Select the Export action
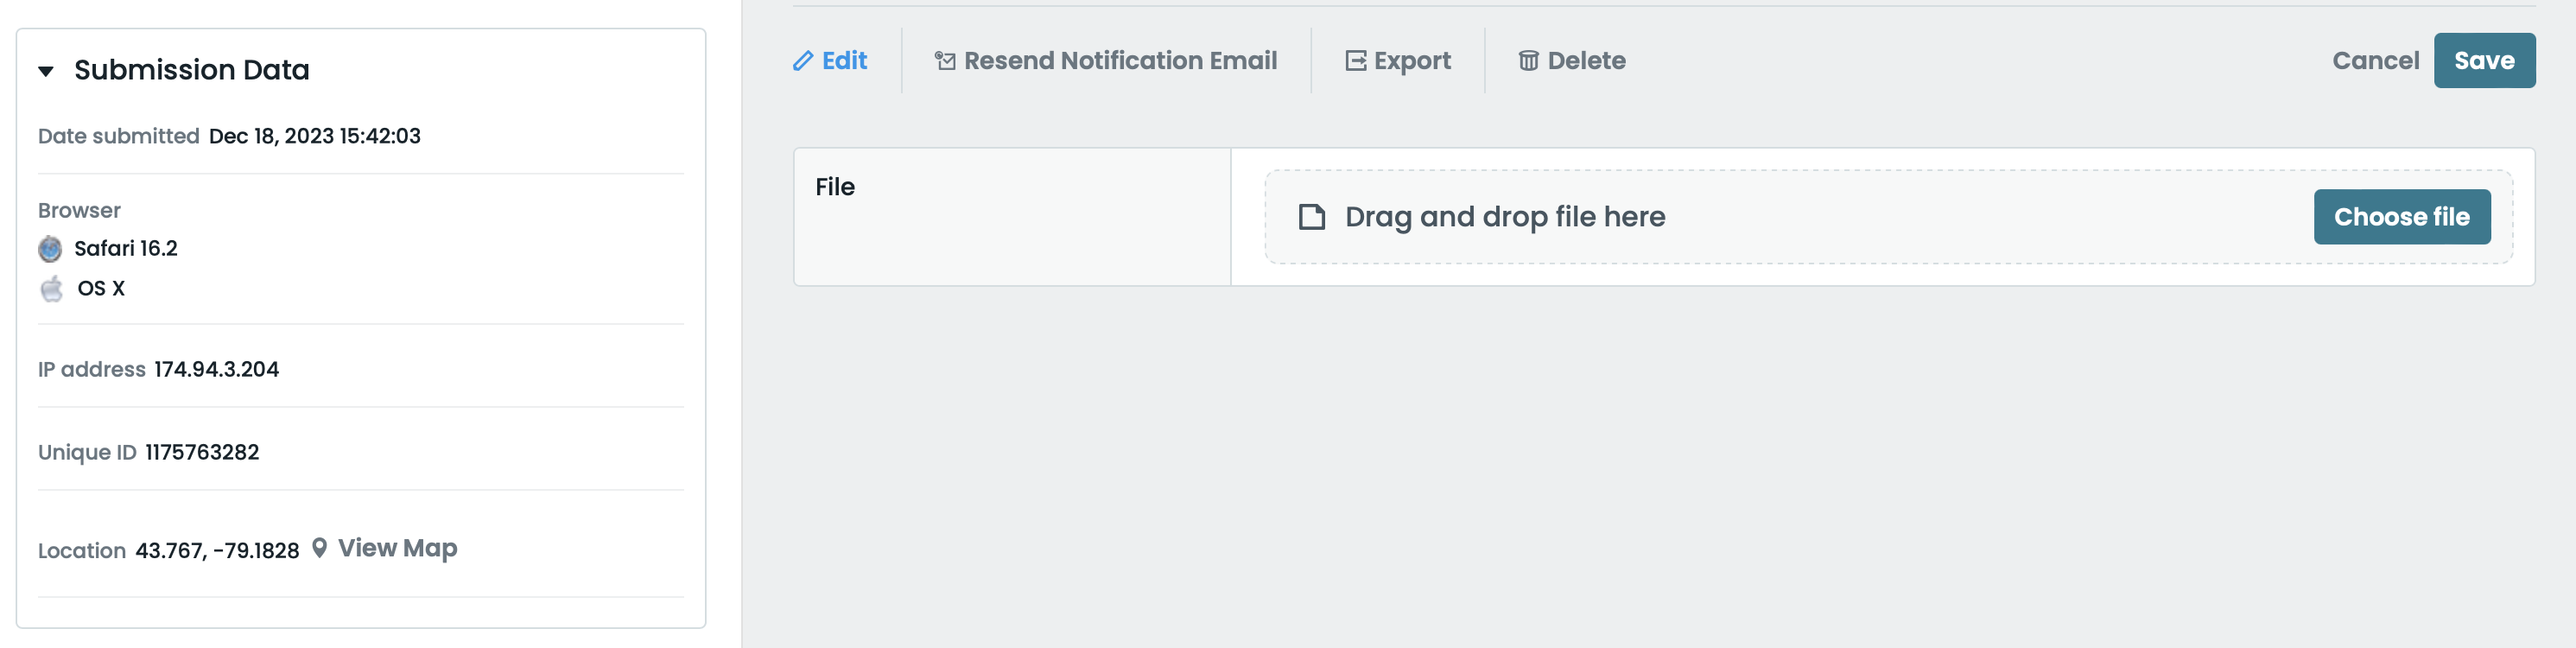Image resolution: width=2576 pixels, height=648 pixels. click(1412, 60)
